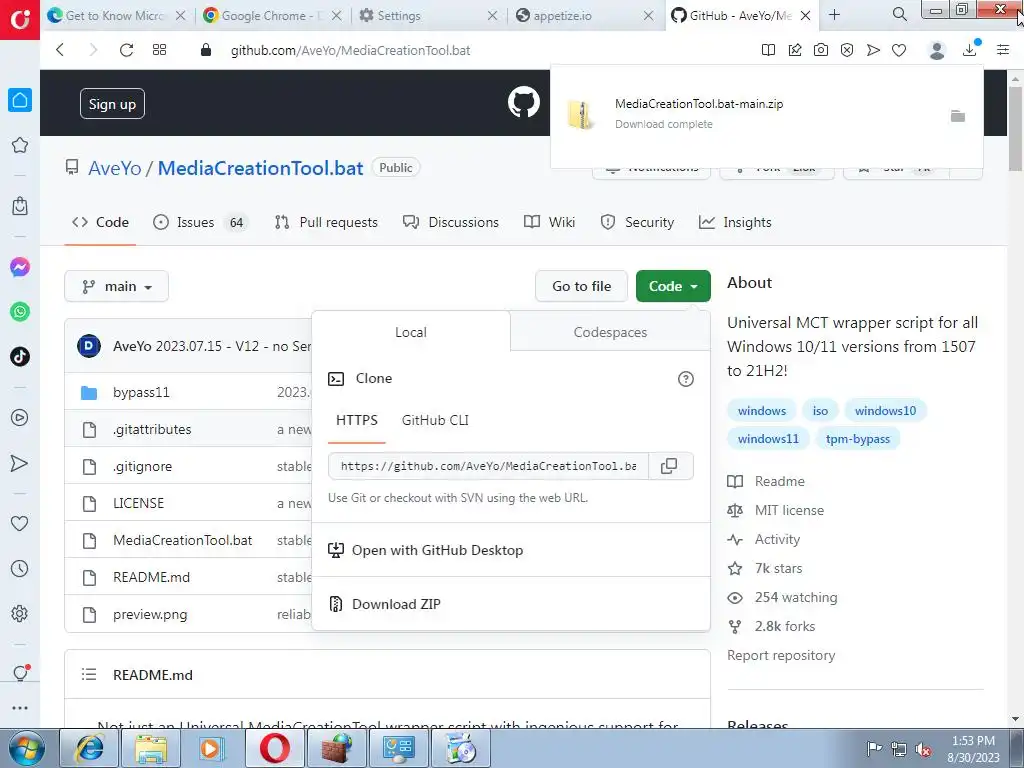
Task: Open Opera sidebar home icon
Action: click(20, 100)
